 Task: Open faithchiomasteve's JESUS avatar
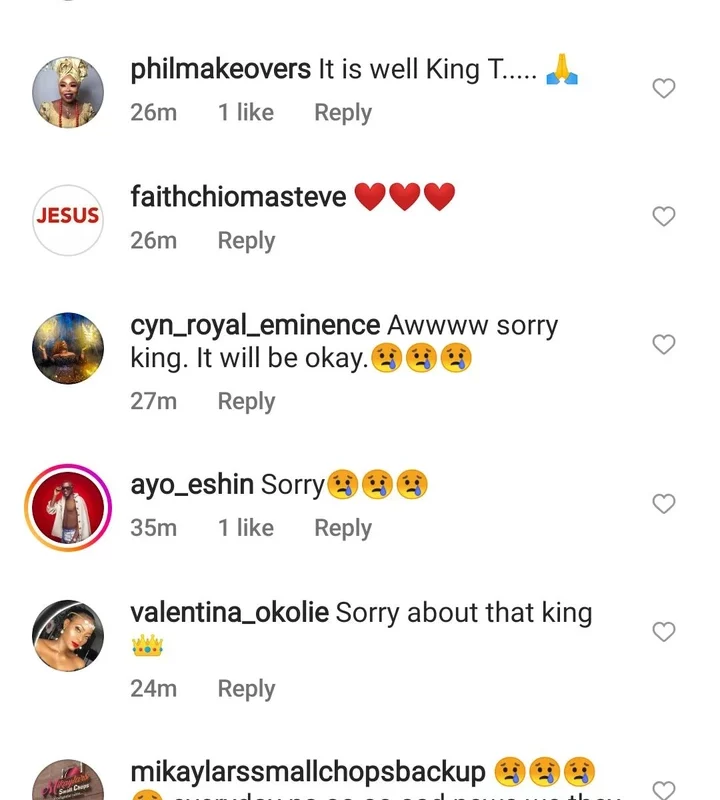tap(68, 220)
